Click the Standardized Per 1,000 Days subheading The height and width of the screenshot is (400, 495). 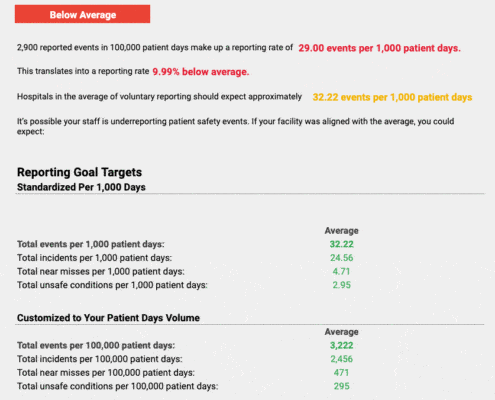pyautogui.click(x=81, y=187)
